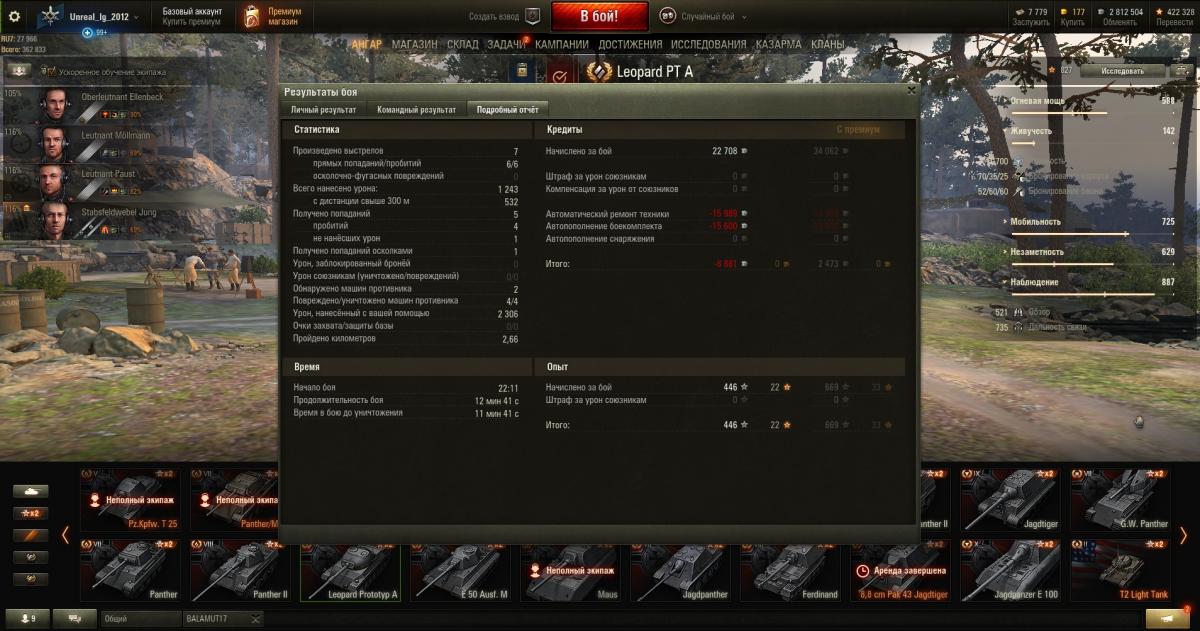Open the vehicle comparison icon next to Исследовать
Viewport: 1200px width, 631px height.
point(1184,71)
